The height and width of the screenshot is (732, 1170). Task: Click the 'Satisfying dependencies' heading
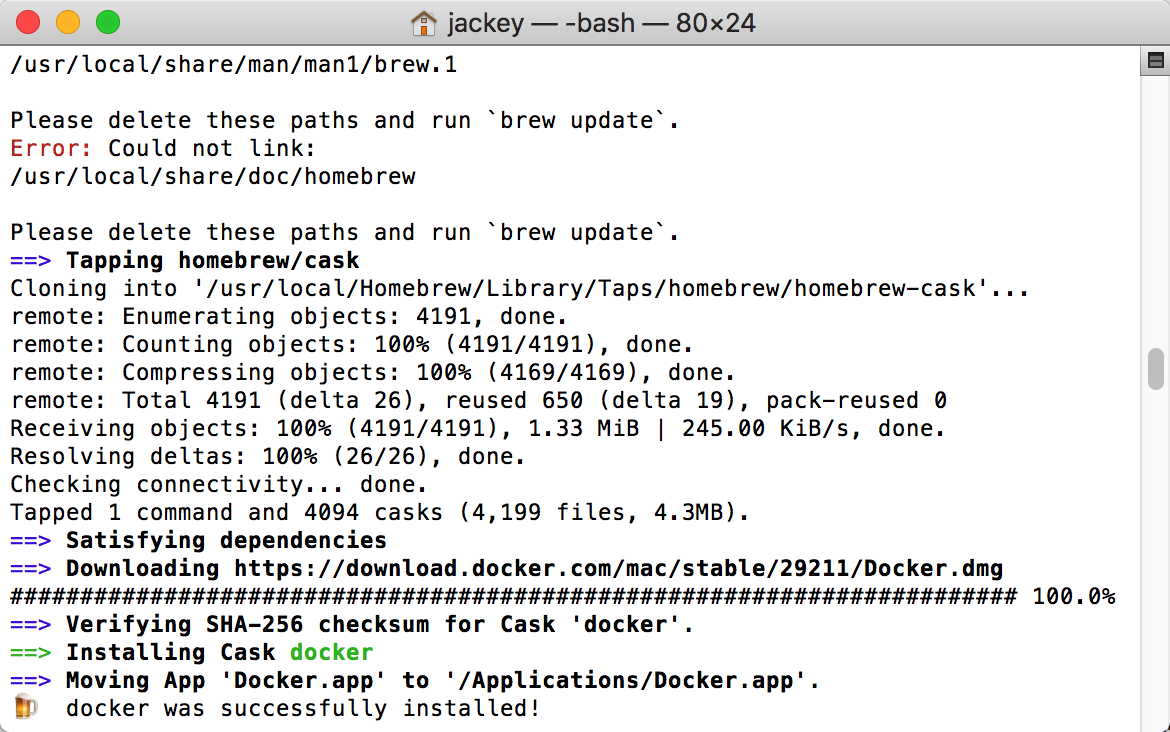coord(226,540)
